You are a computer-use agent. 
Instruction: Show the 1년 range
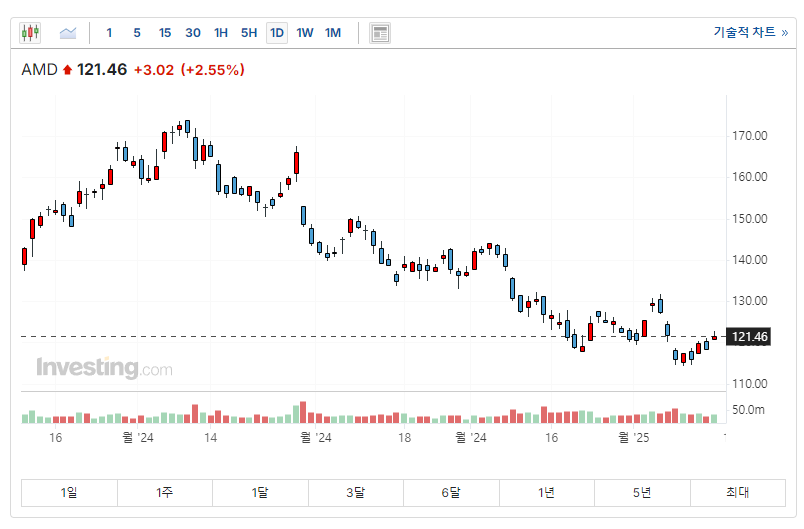(x=547, y=493)
